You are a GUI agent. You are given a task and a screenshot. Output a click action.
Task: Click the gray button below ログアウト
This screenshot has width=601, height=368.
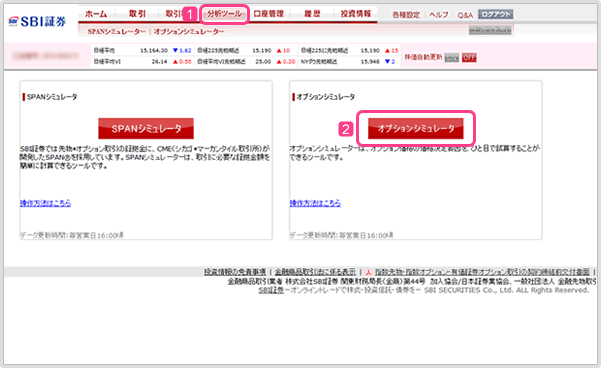click(490, 30)
